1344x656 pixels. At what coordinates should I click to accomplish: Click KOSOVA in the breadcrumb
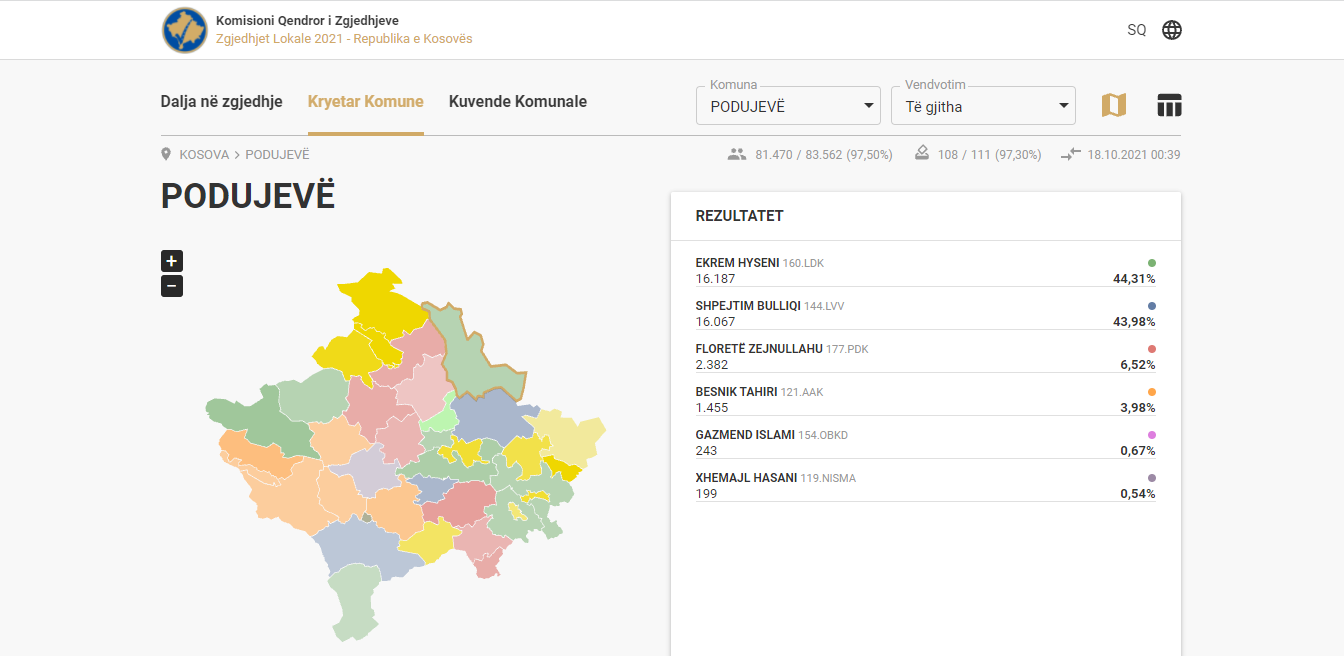click(204, 155)
